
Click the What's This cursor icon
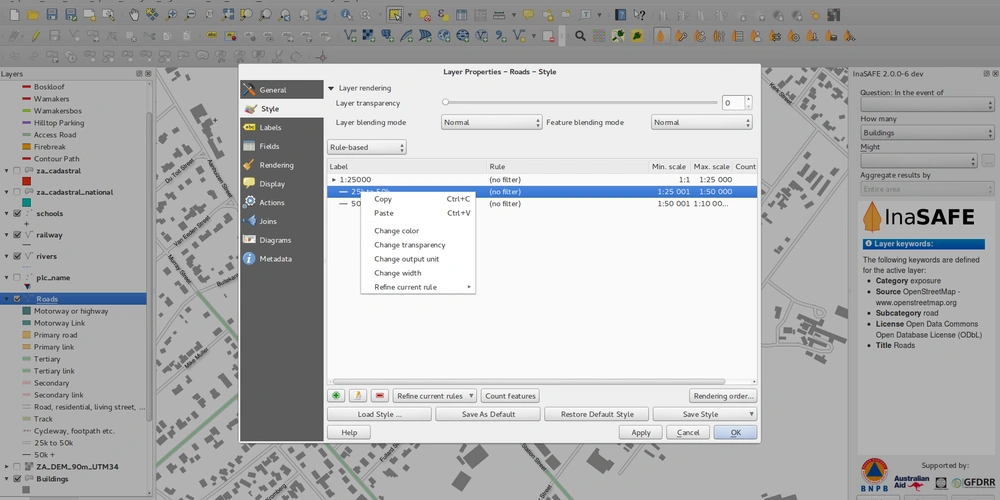(638, 15)
